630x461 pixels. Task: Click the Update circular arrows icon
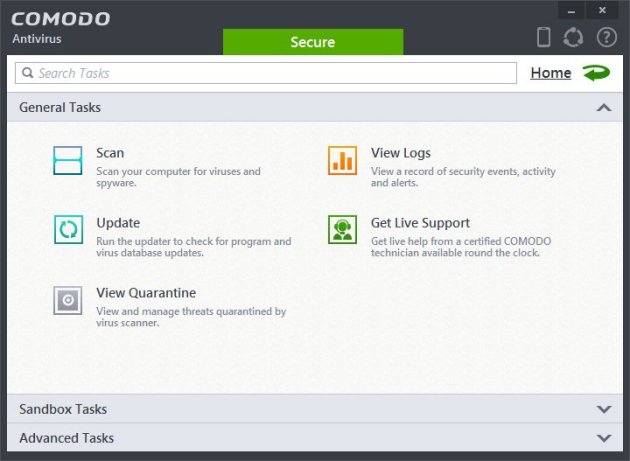point(68,230)
